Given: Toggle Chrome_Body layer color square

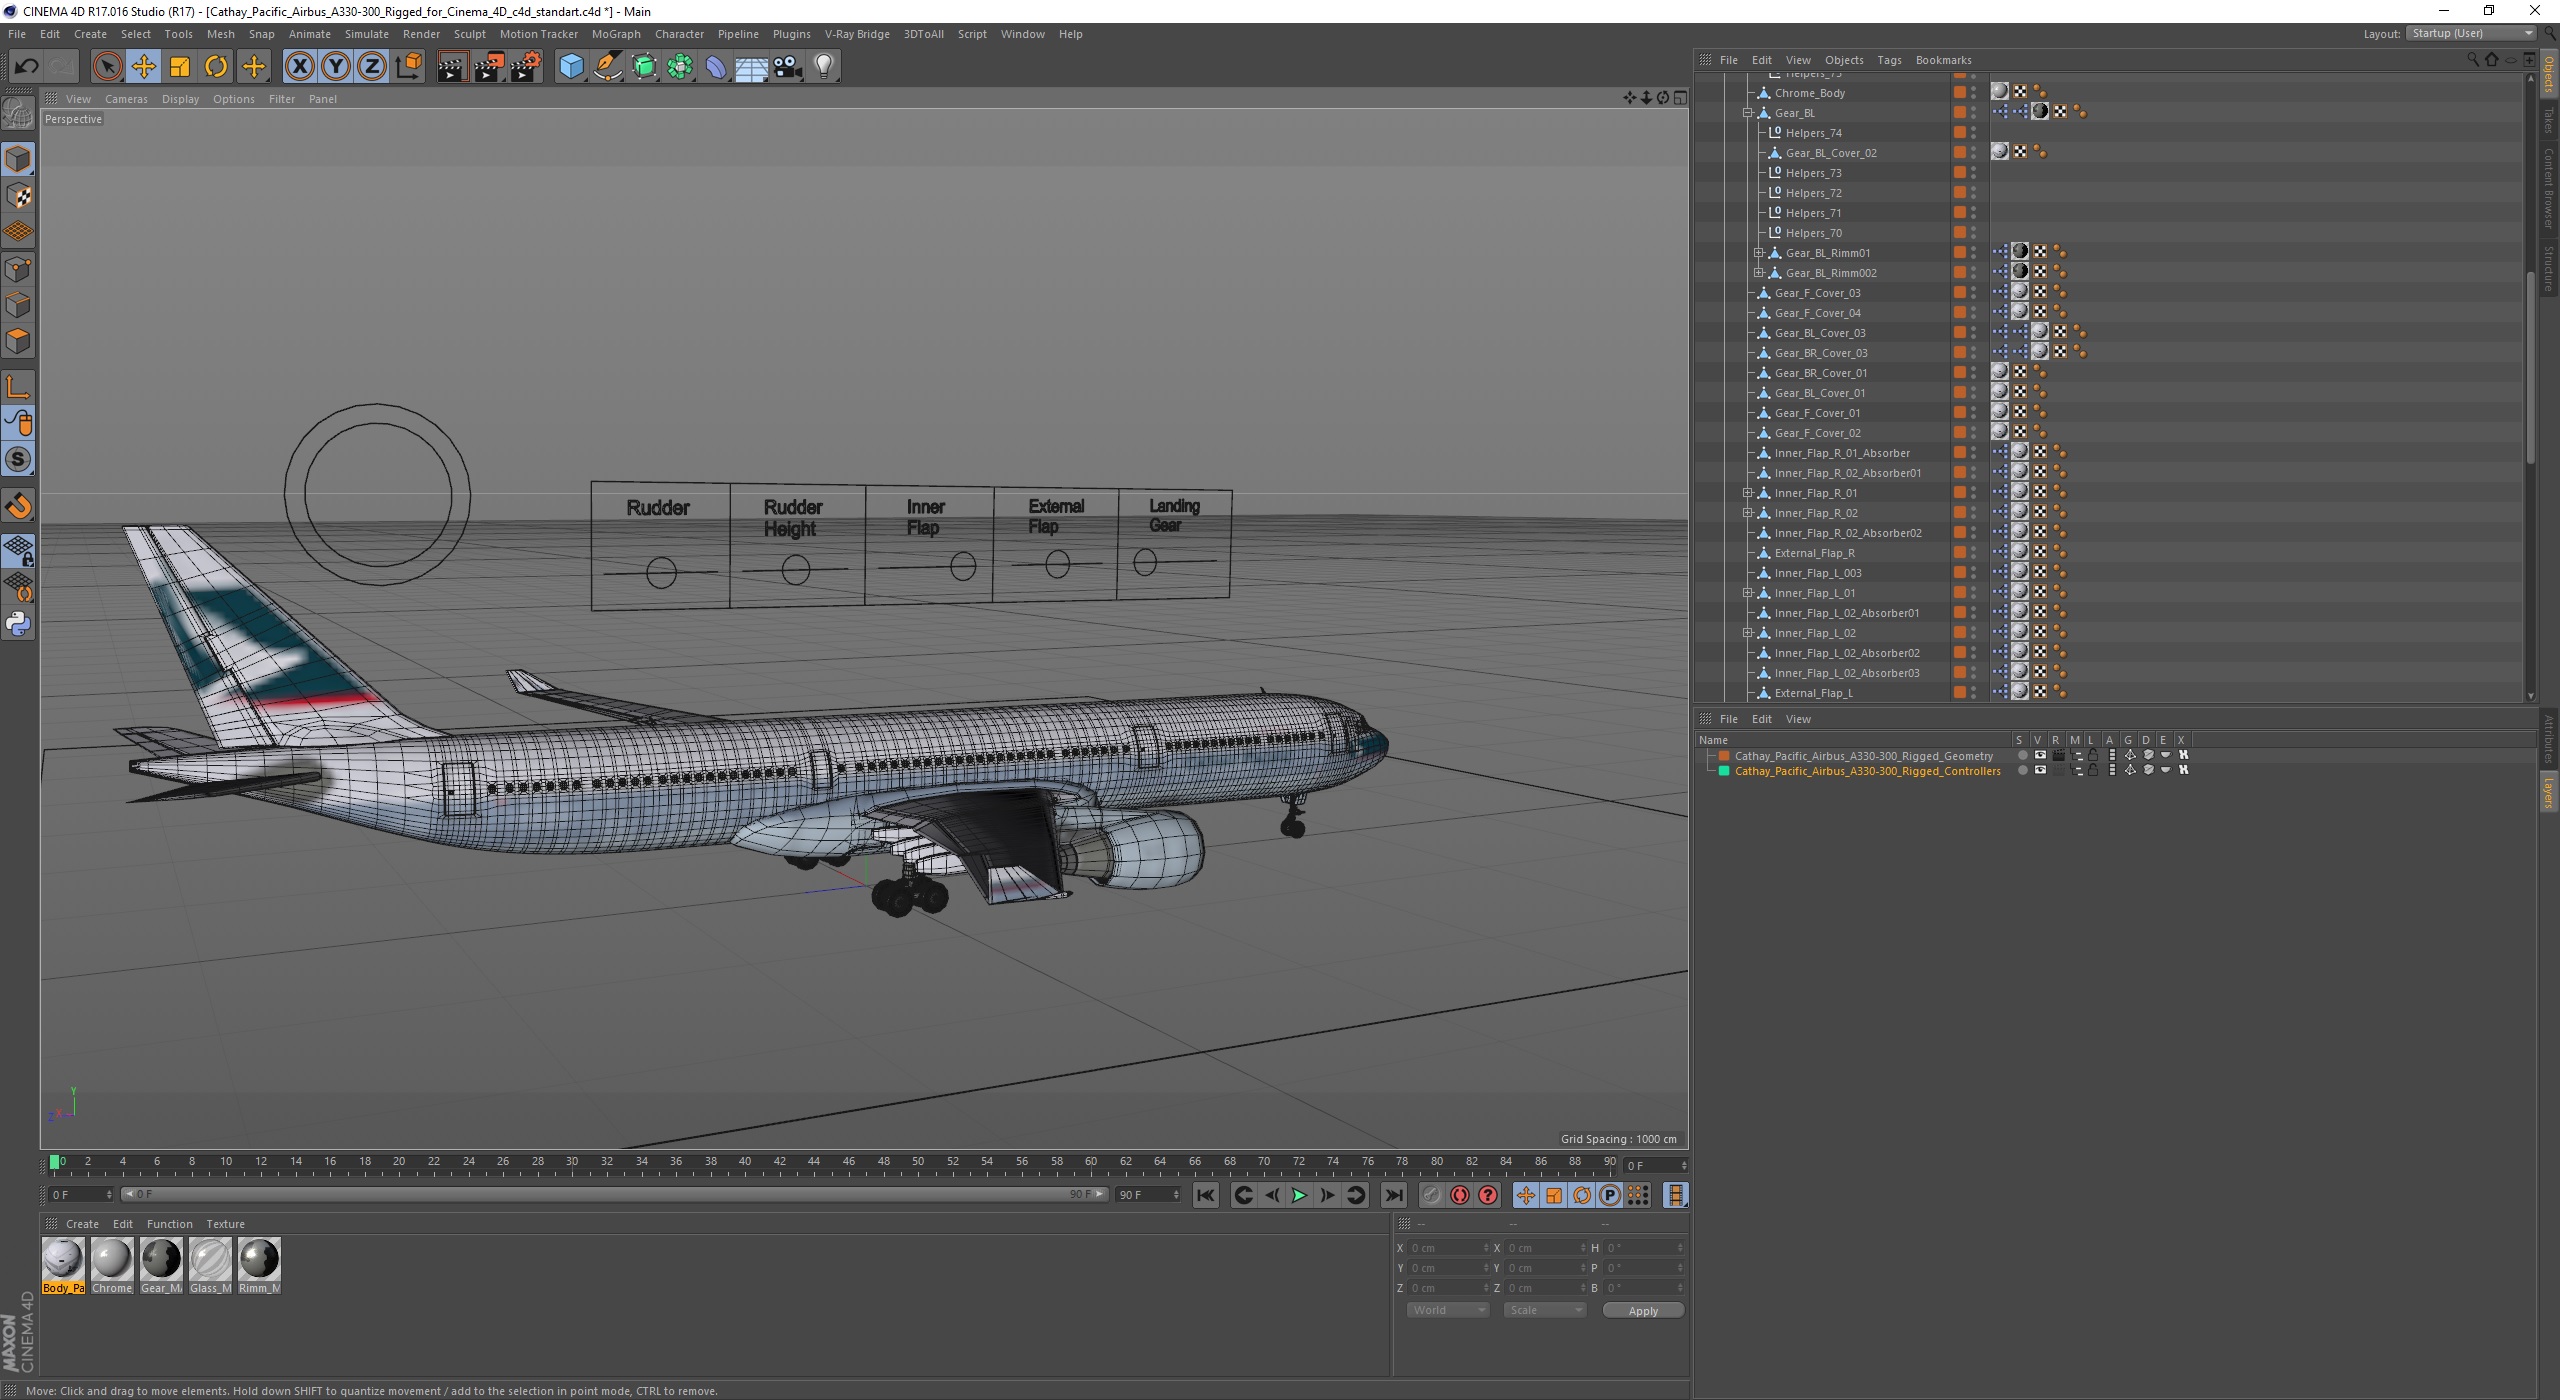Looking at the screenshot, I should pos(1960,93).
